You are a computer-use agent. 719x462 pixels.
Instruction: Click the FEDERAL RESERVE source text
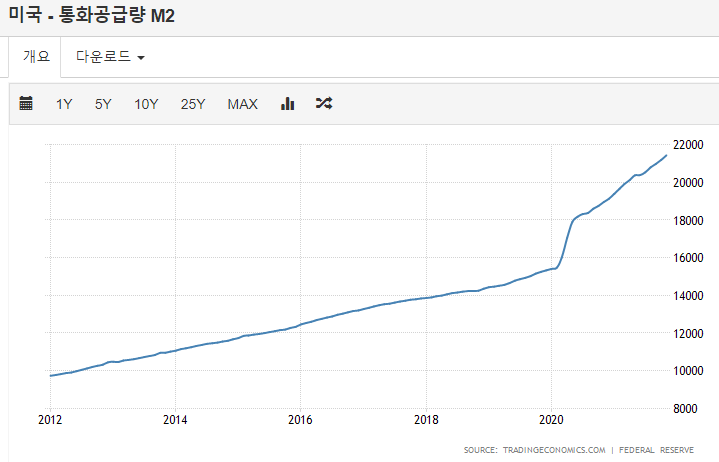tap(656, 450)
